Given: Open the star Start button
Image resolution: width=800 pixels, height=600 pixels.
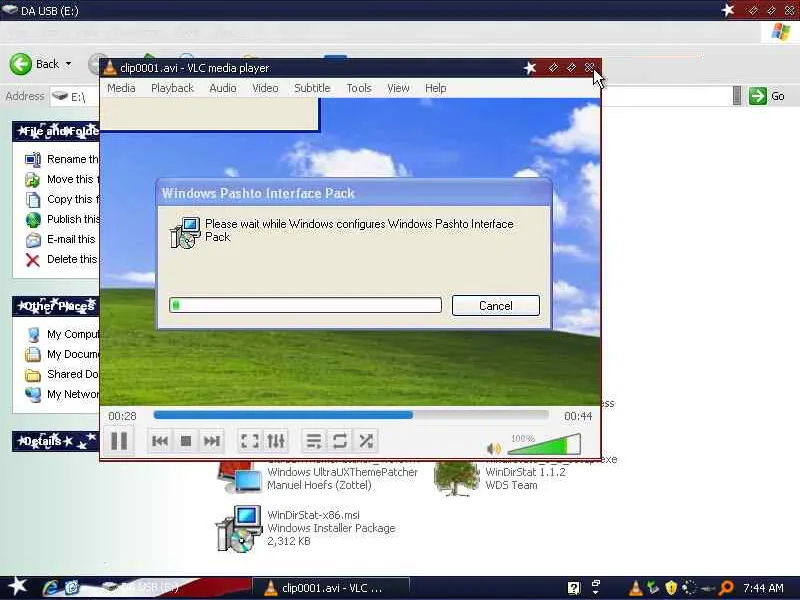Looking at the screenshot, I should pos(18,586).
